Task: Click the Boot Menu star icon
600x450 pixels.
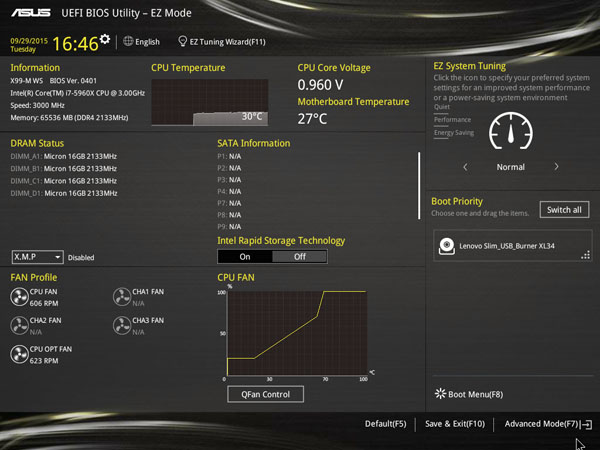Action: tap(440, 393)
